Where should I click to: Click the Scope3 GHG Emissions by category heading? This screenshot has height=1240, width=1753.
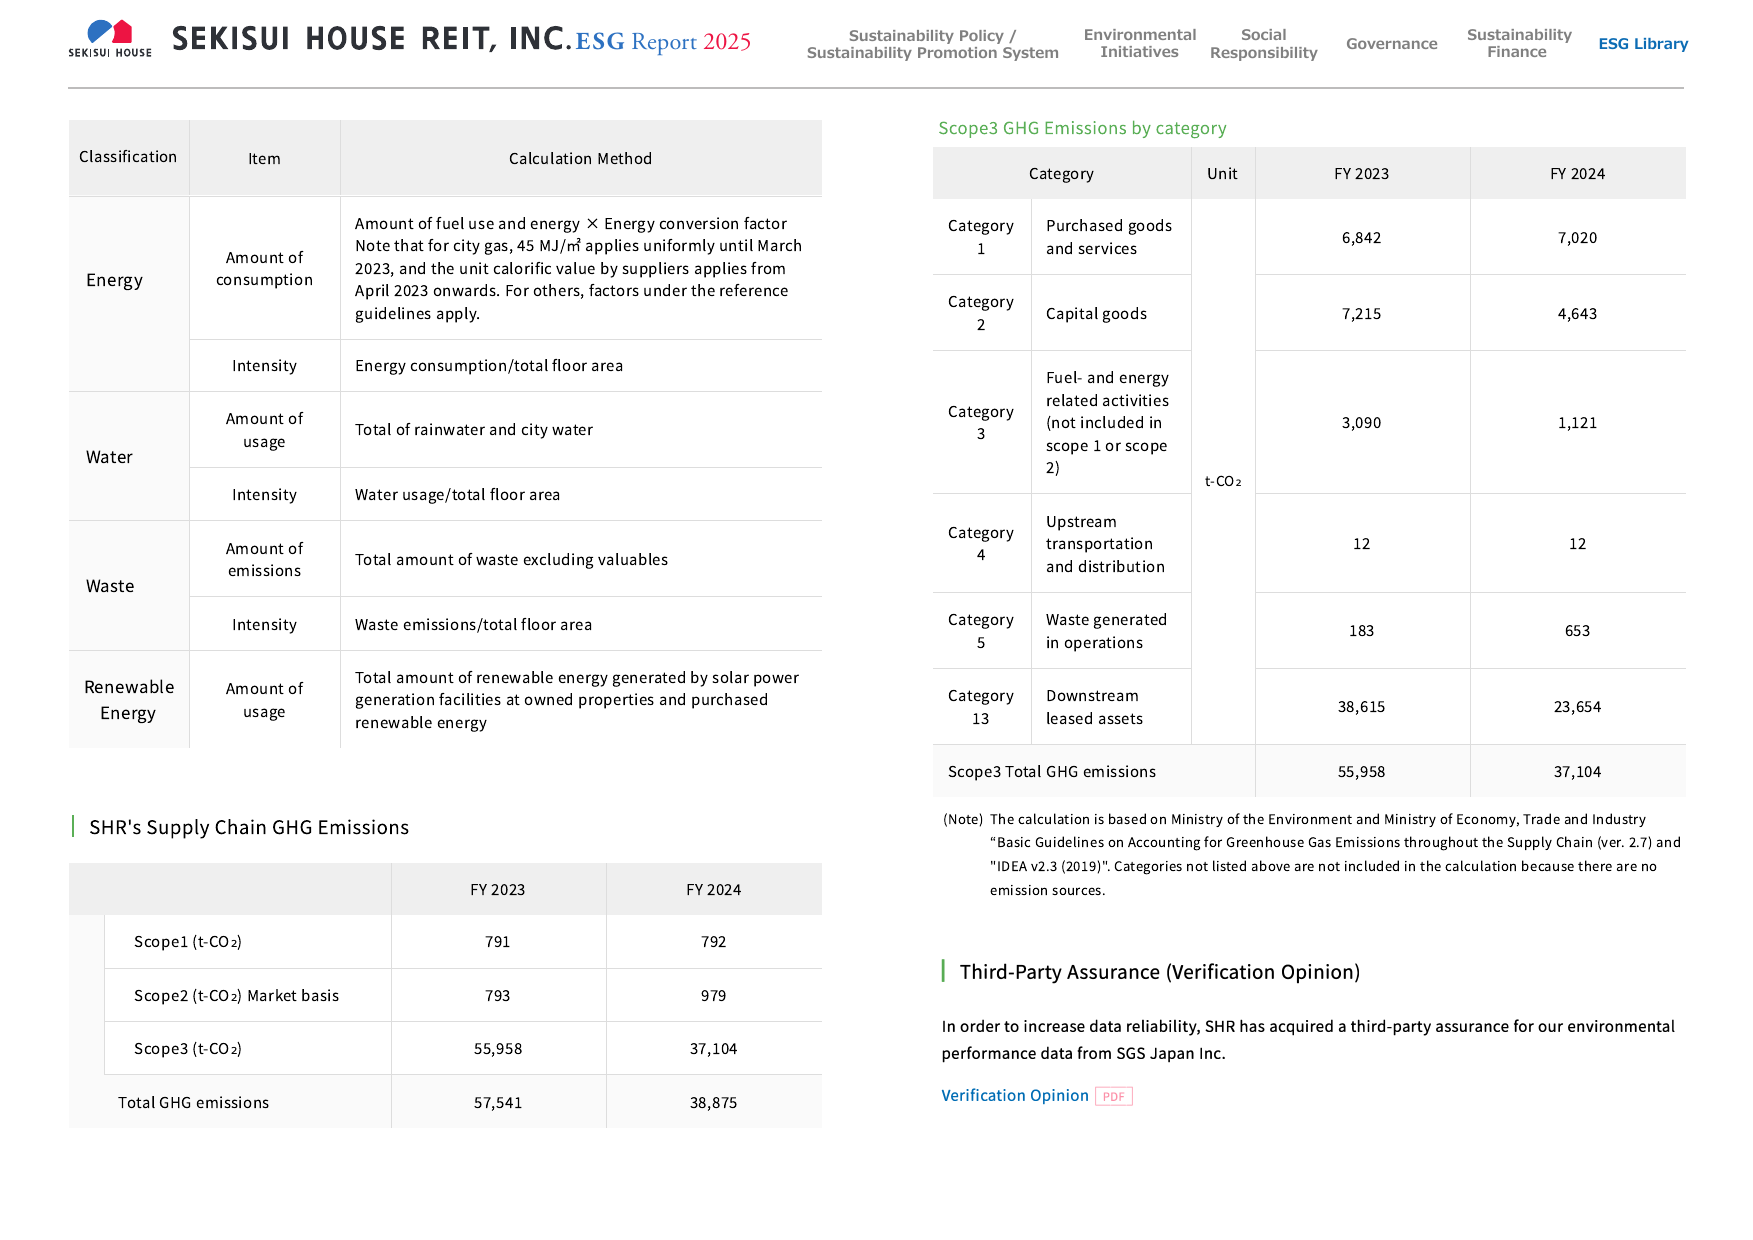pos(1082,128)
